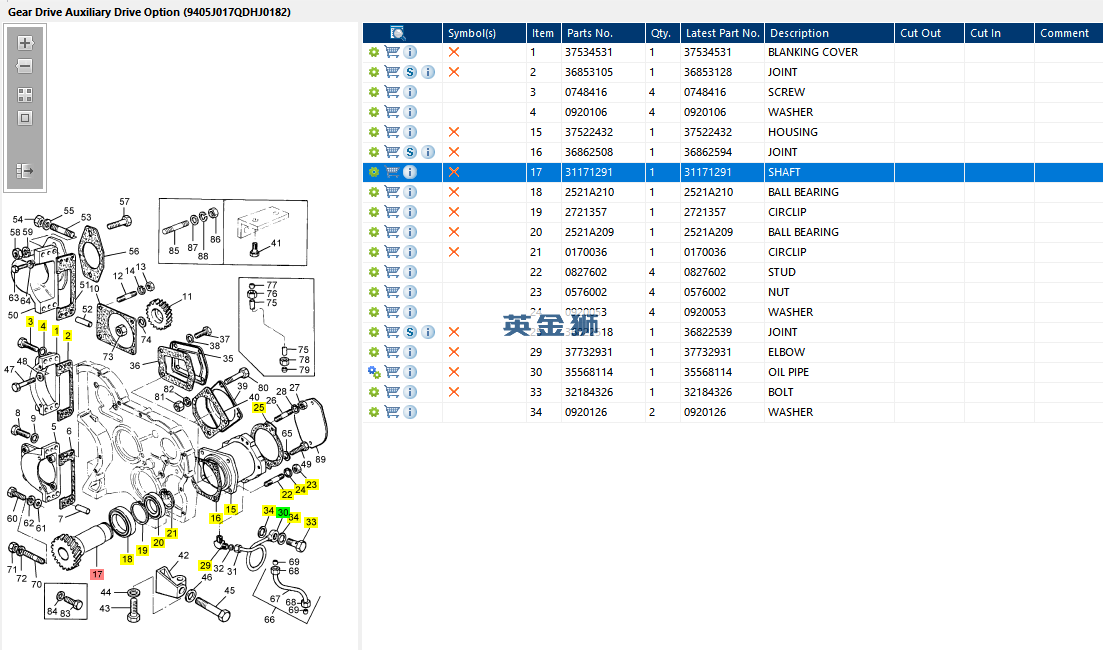Select yellow callout 18 in diagram
Image resolution: width=1103 pixels, height=650 pixels.
127,559
